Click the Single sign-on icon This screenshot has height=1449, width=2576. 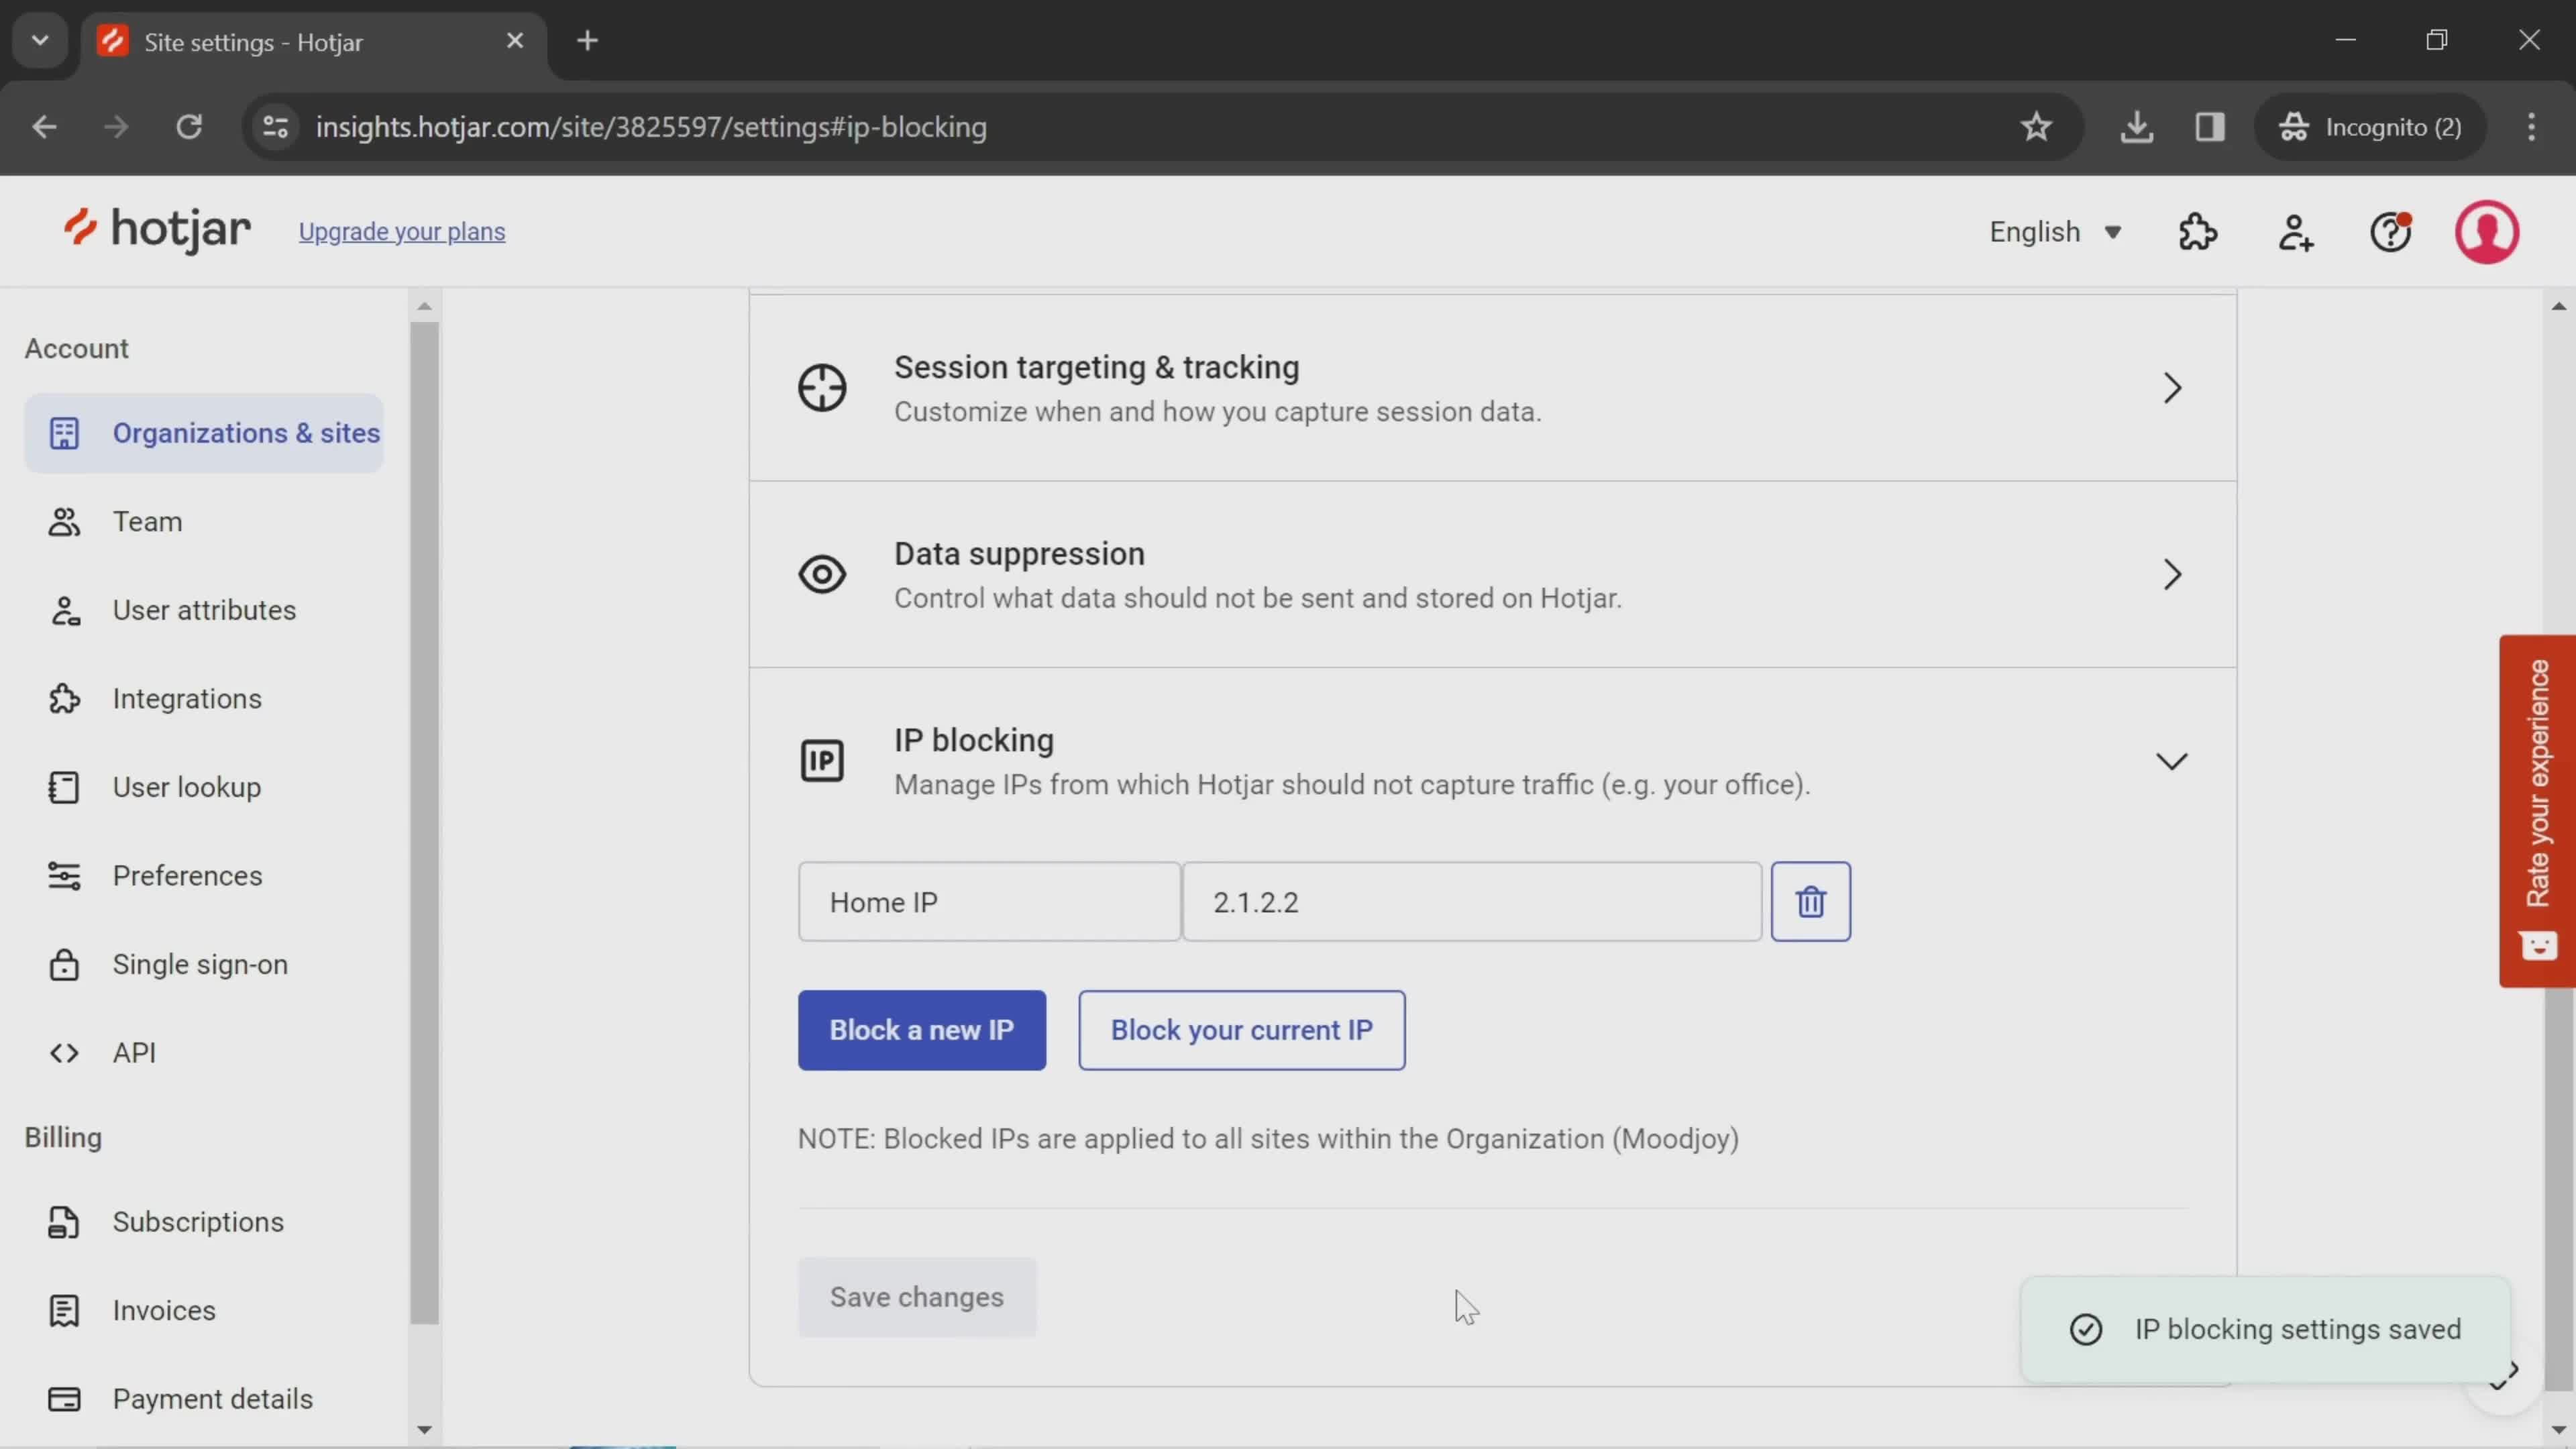coord(62,964)
